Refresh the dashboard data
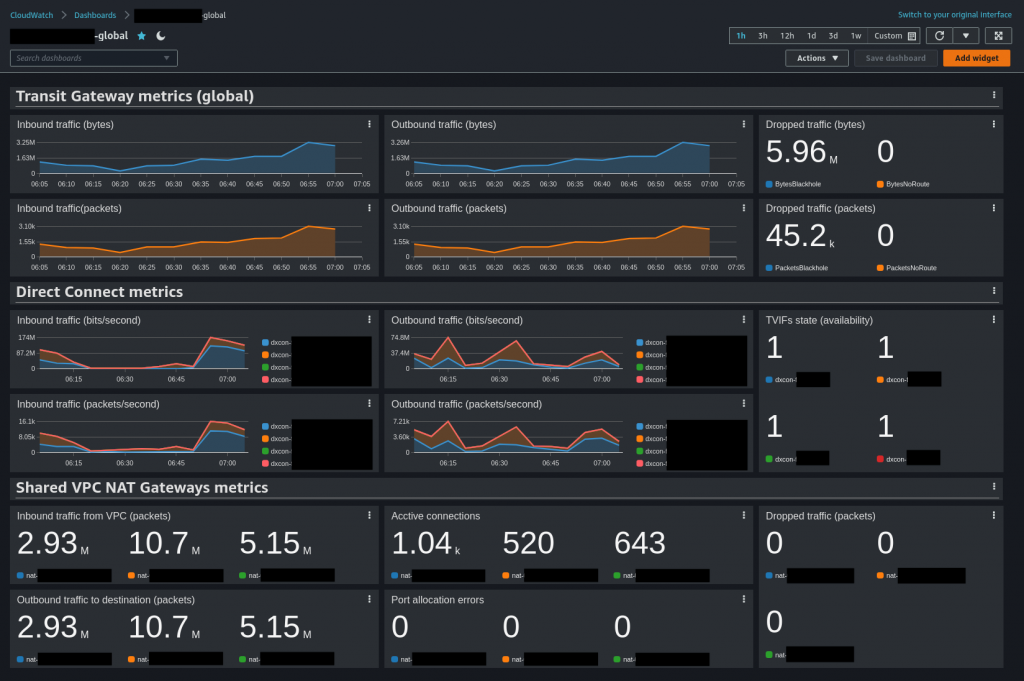 [x=938, y=35]
